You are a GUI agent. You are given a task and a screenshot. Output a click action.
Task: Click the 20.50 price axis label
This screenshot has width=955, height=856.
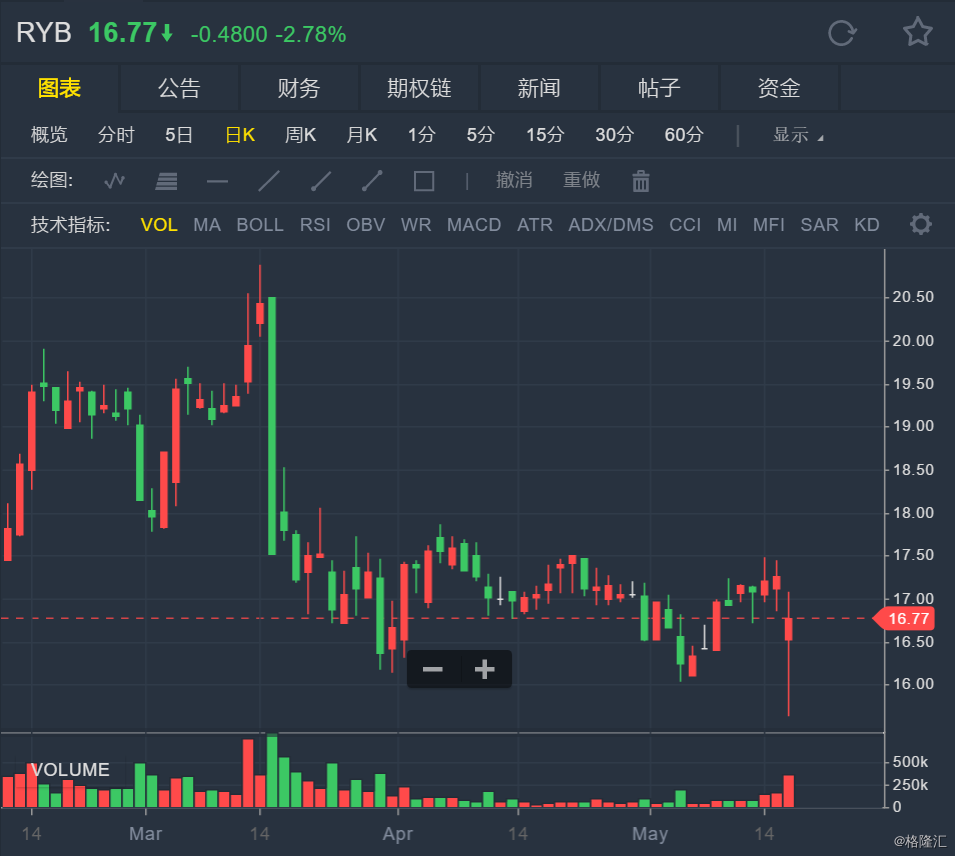pyautogui.click(x=913, y=297)
